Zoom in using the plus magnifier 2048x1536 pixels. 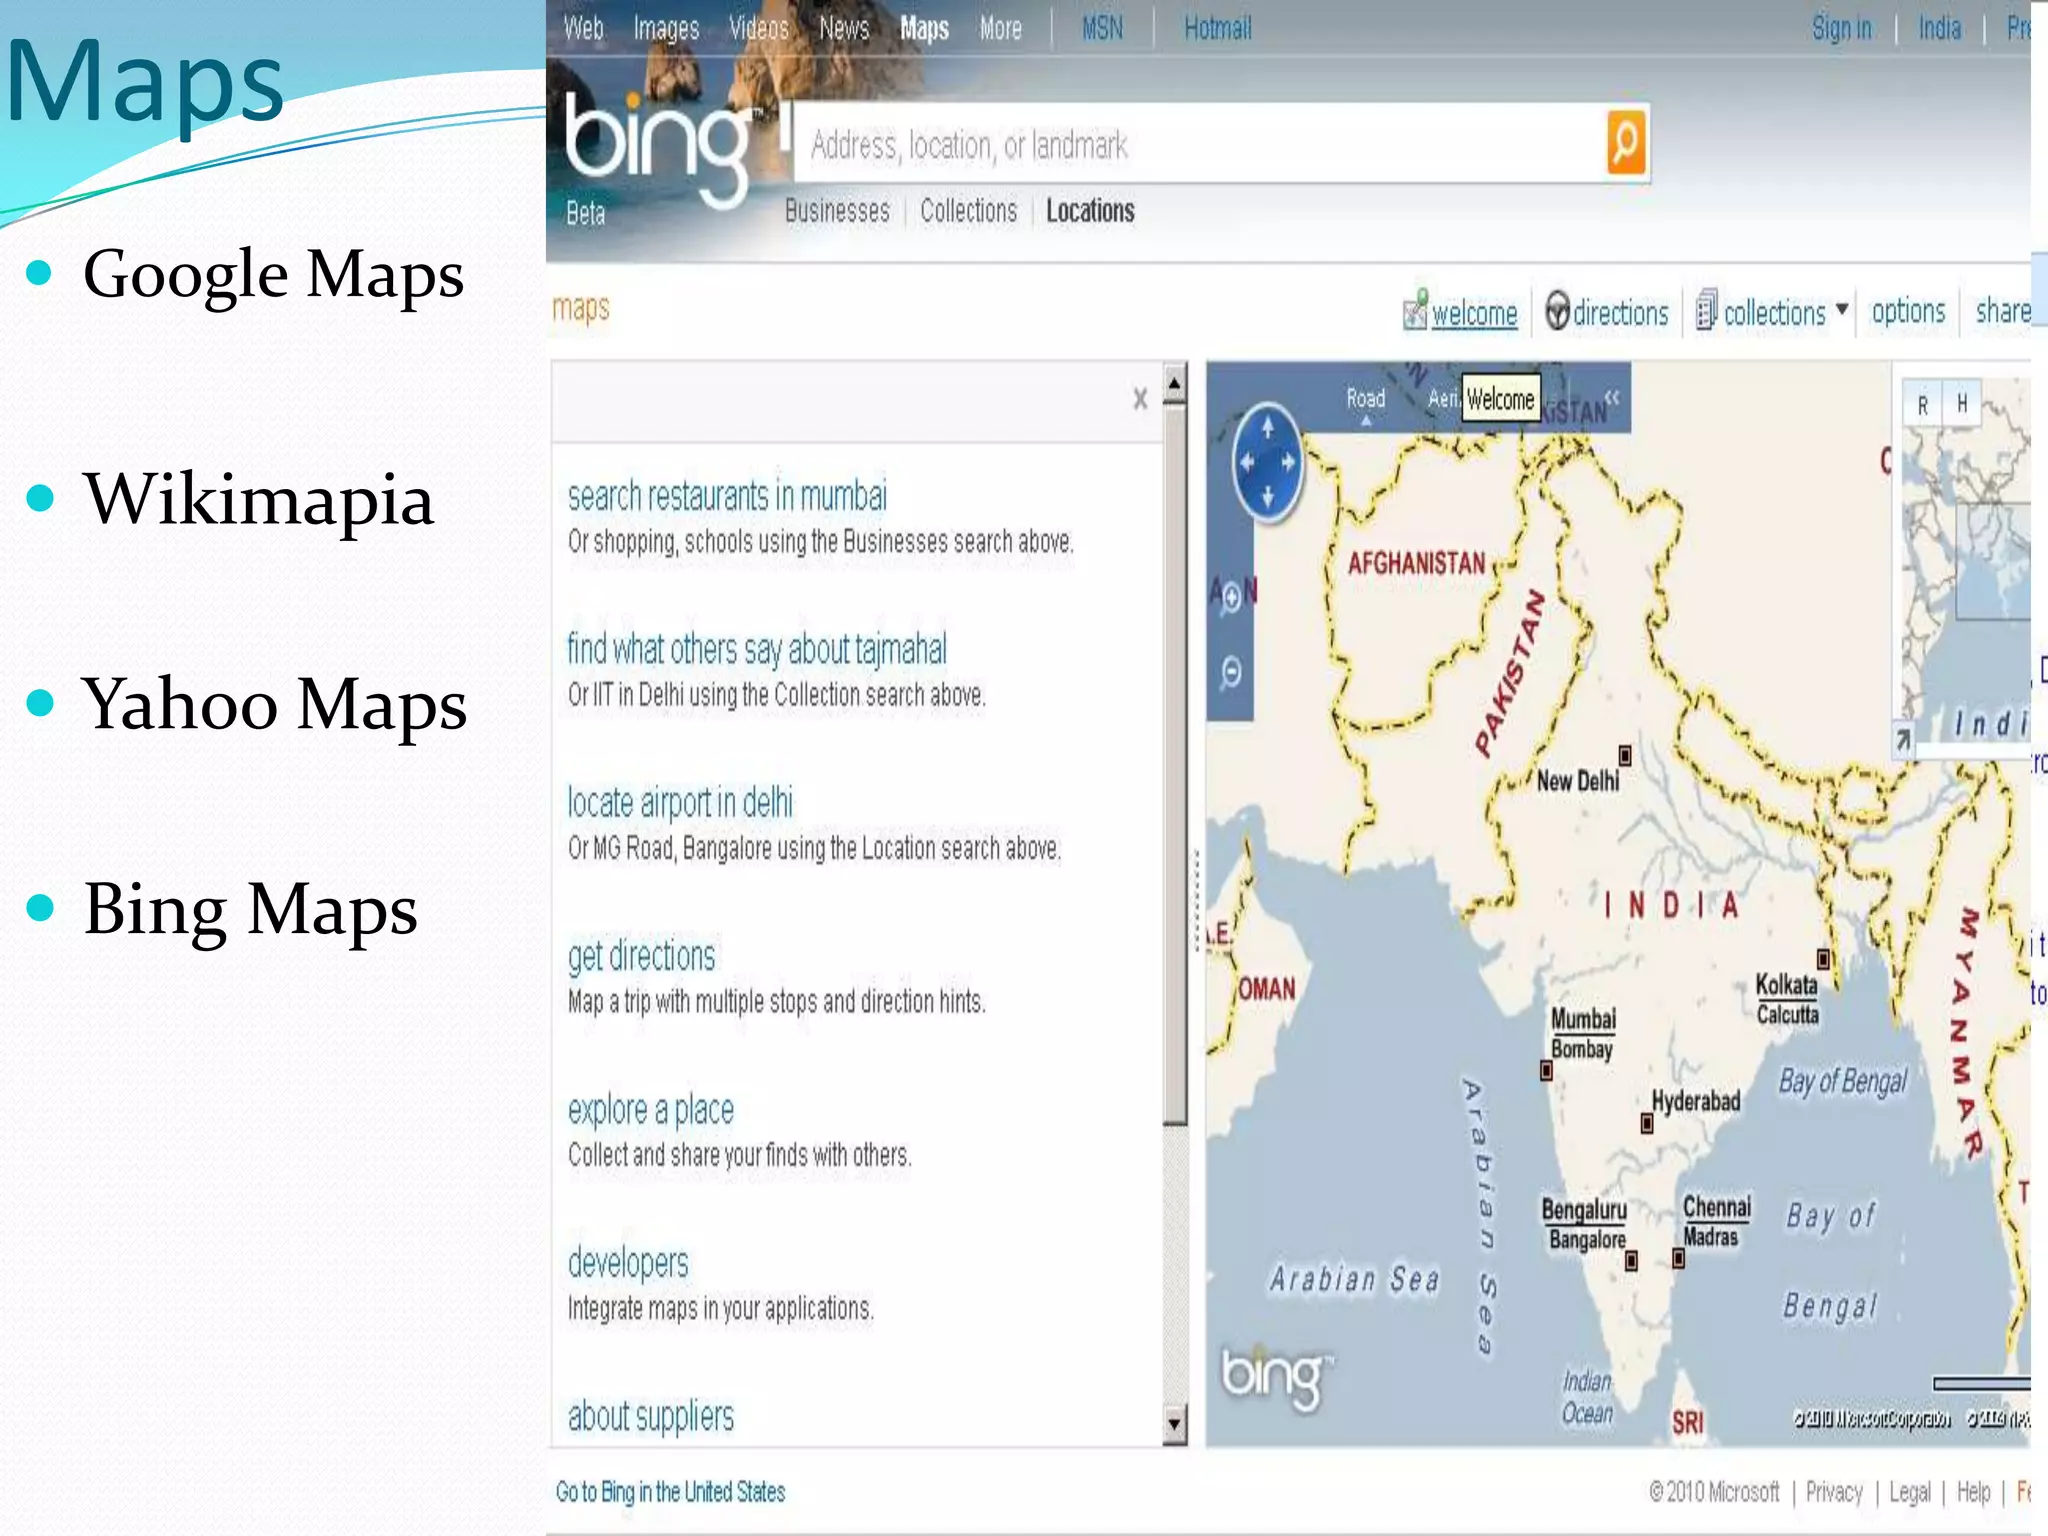1231,598
